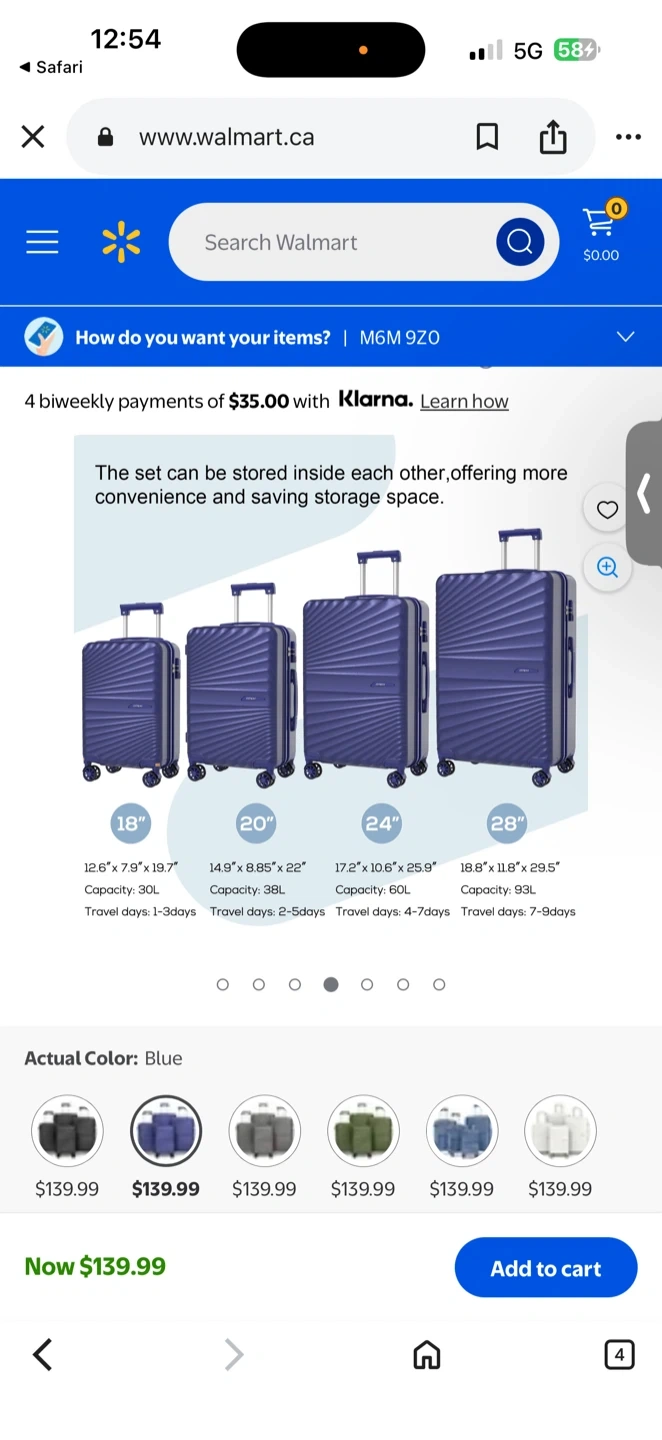Click the Klarna Learn how link
Viewport: 662px width, 1440px height.
pos(464,401)
